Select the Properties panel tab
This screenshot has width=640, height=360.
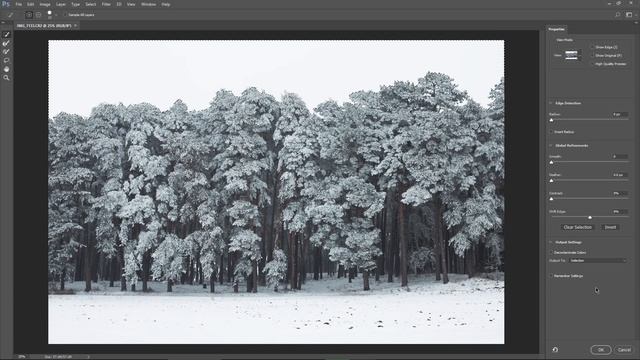[x=556, y=29]
